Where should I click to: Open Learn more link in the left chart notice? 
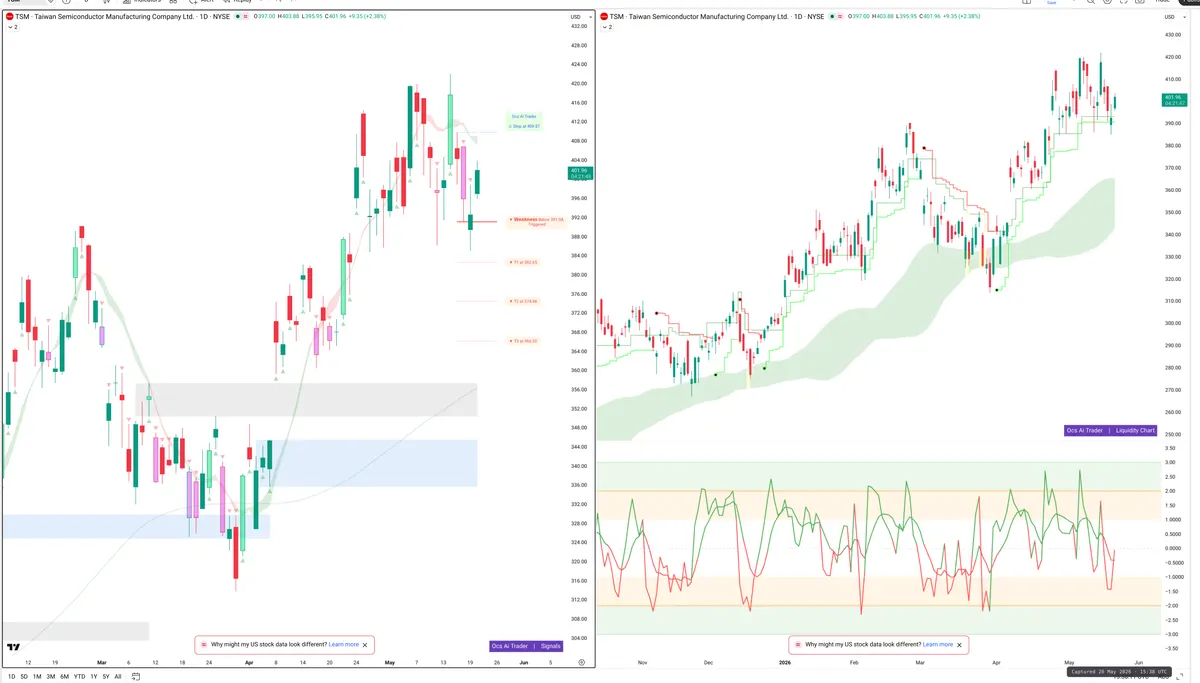344,645
